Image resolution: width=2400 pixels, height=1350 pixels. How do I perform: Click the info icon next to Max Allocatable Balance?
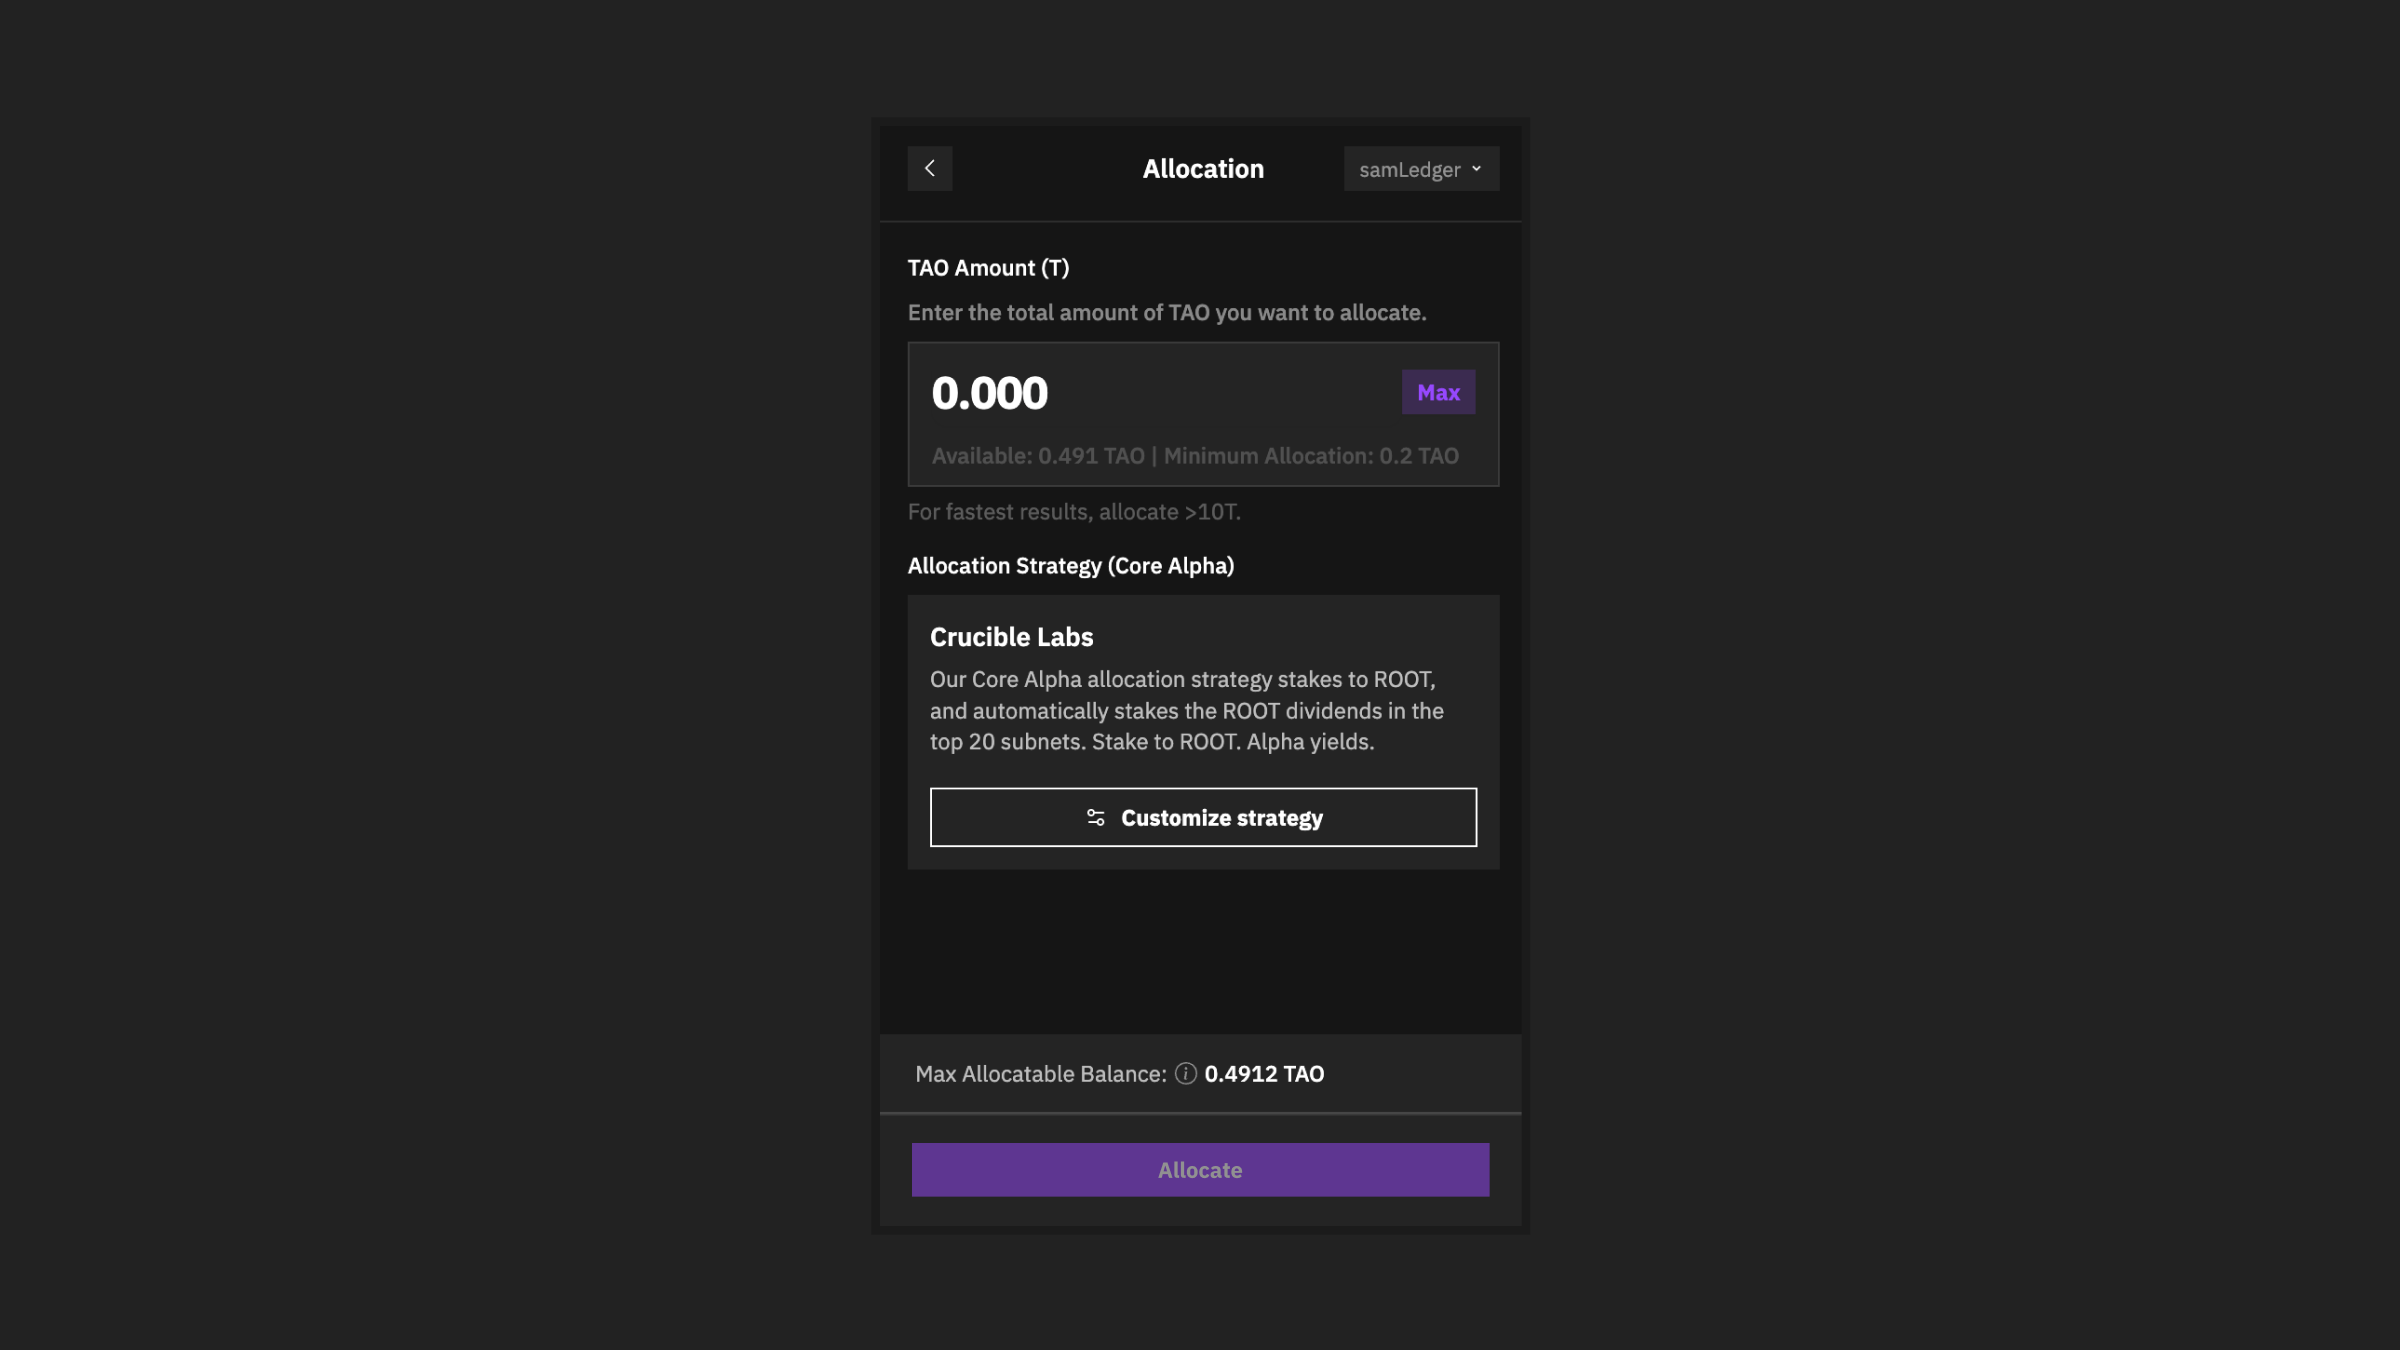pos(1186,1074)
